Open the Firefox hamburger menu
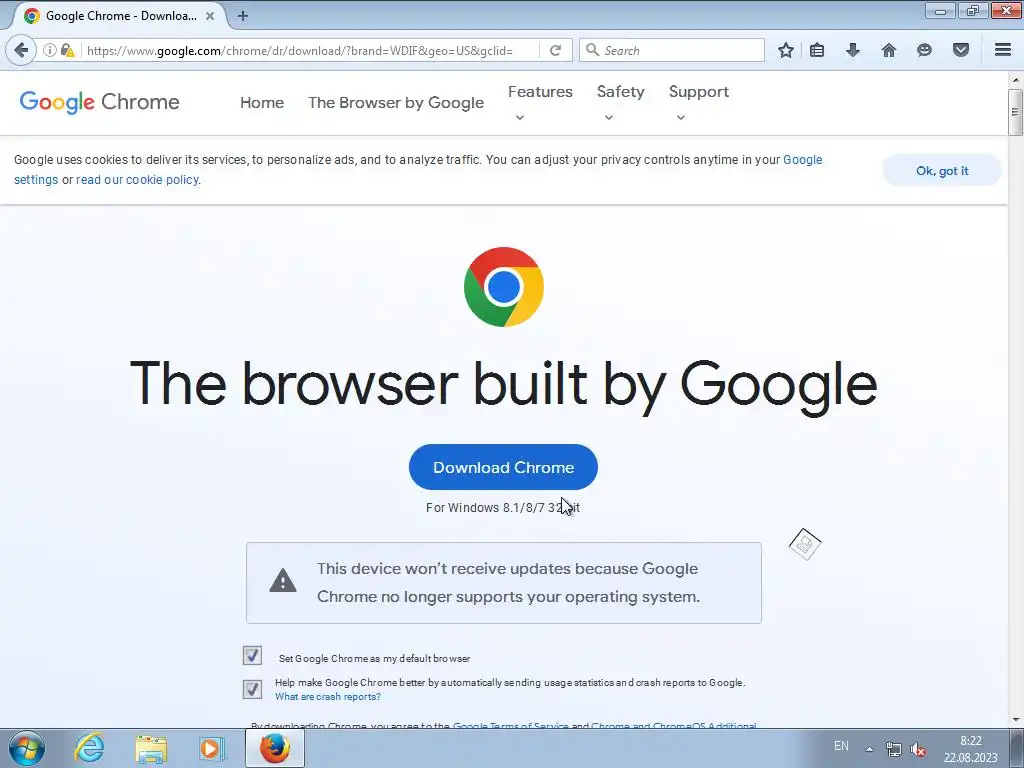The height and width of the screenshot is (768, 1024). 1003,50
